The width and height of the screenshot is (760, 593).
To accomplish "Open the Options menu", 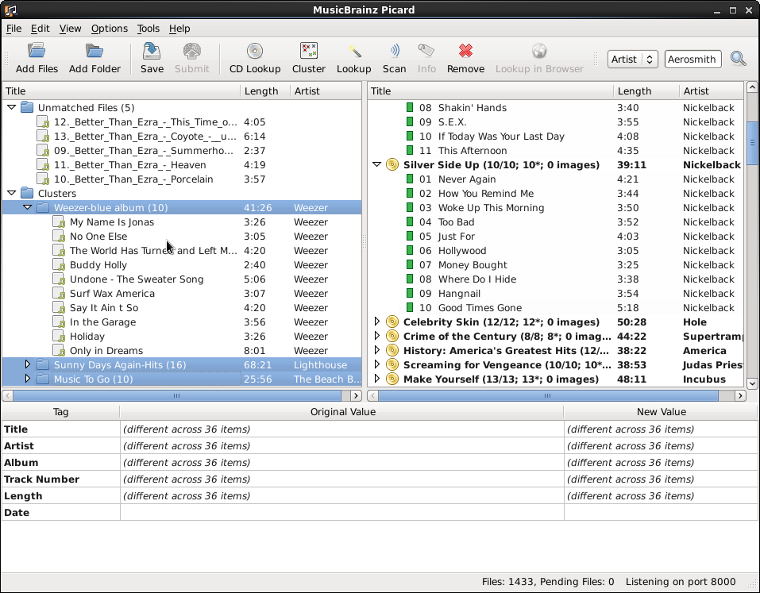I will pyautogui.click(x=109, y=29).
